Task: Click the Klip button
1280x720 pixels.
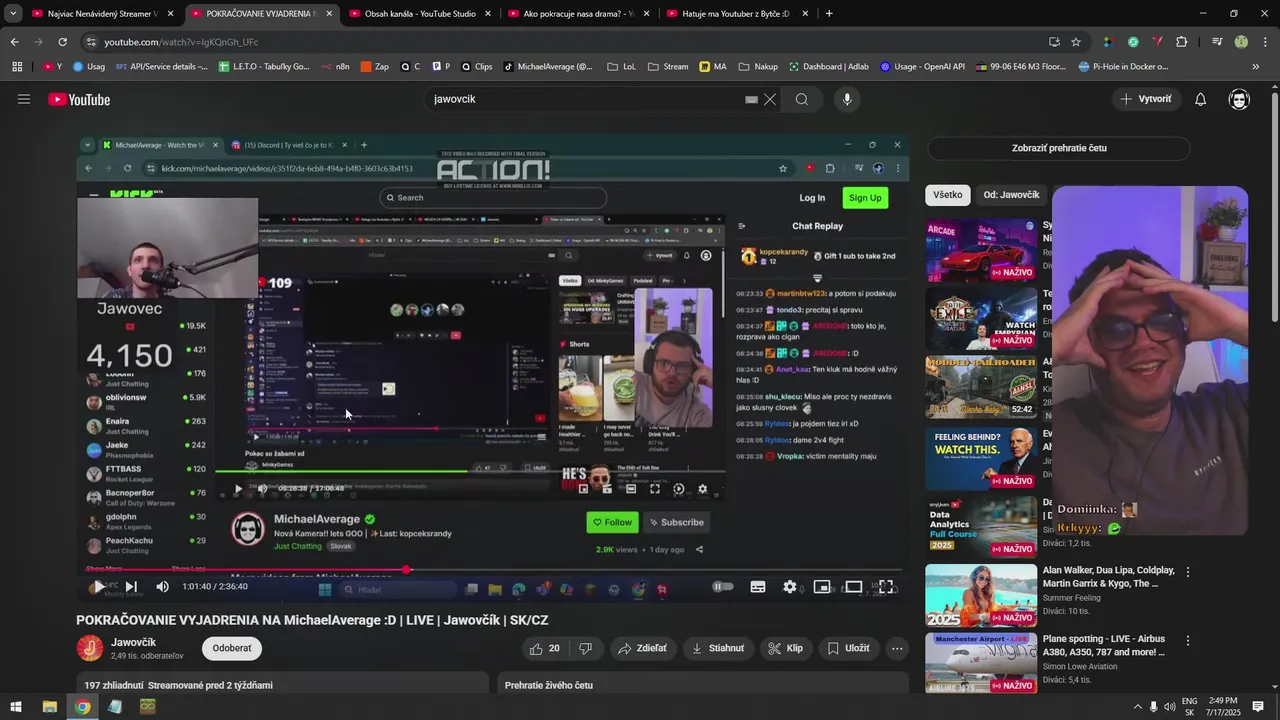Action: (785, 648)
